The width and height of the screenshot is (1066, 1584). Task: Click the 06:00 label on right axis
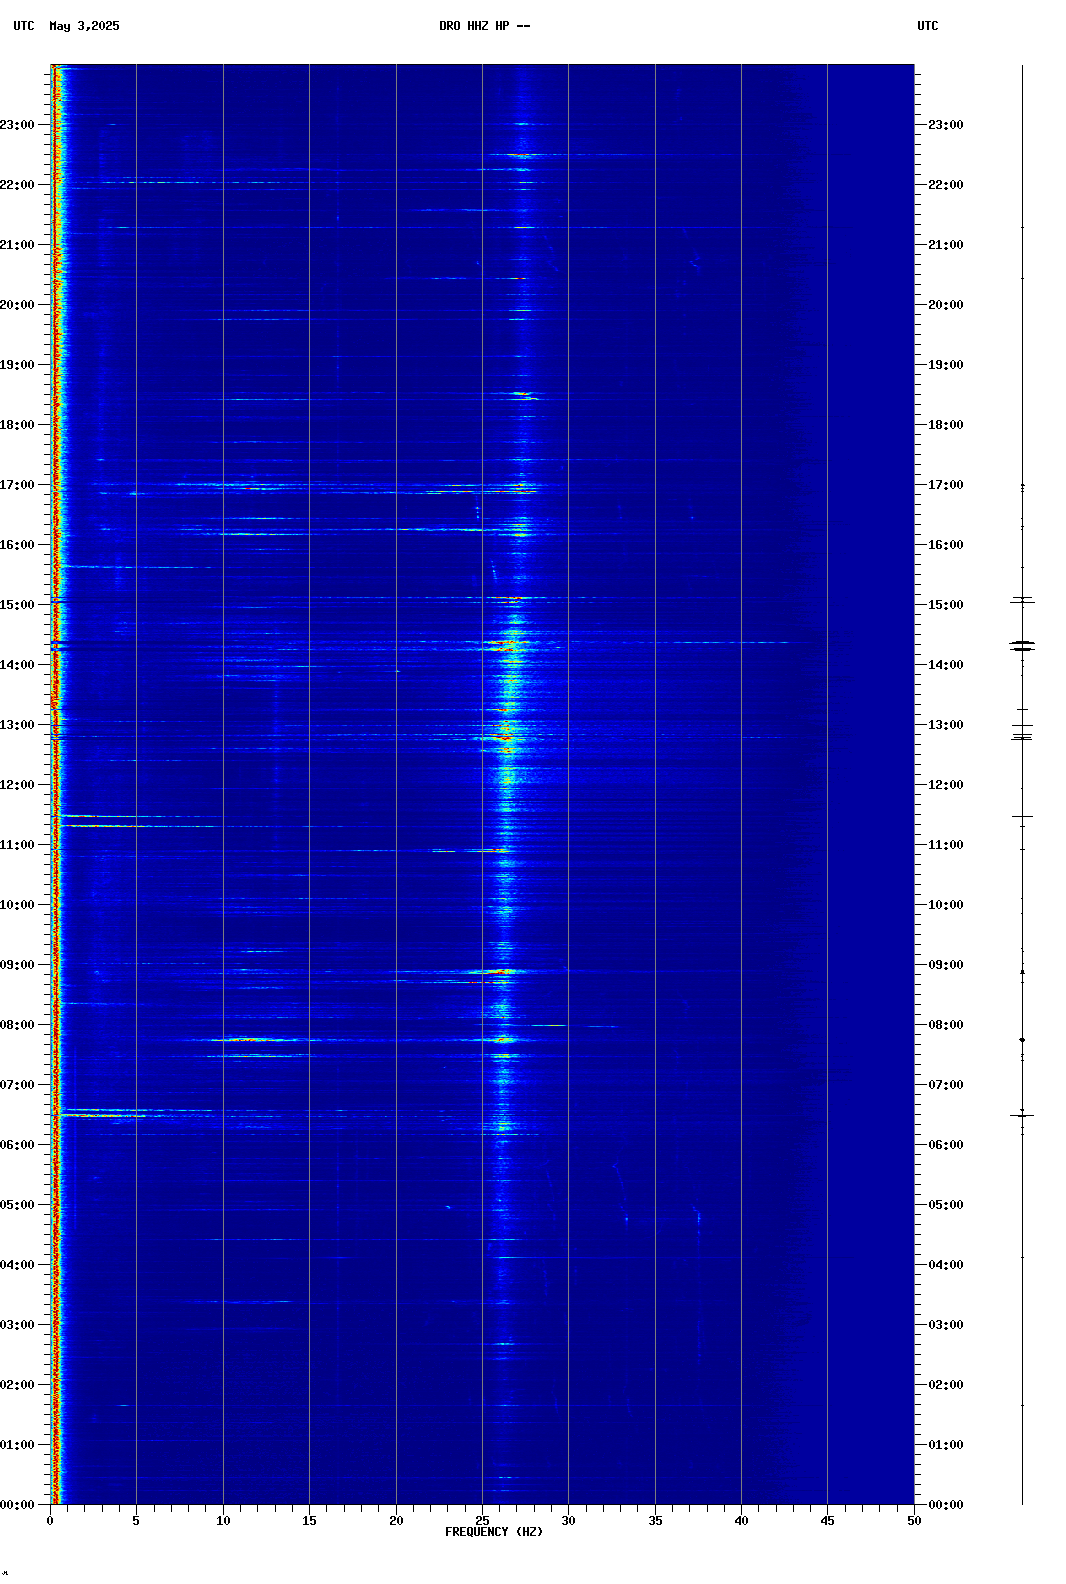pos(946,1145)
